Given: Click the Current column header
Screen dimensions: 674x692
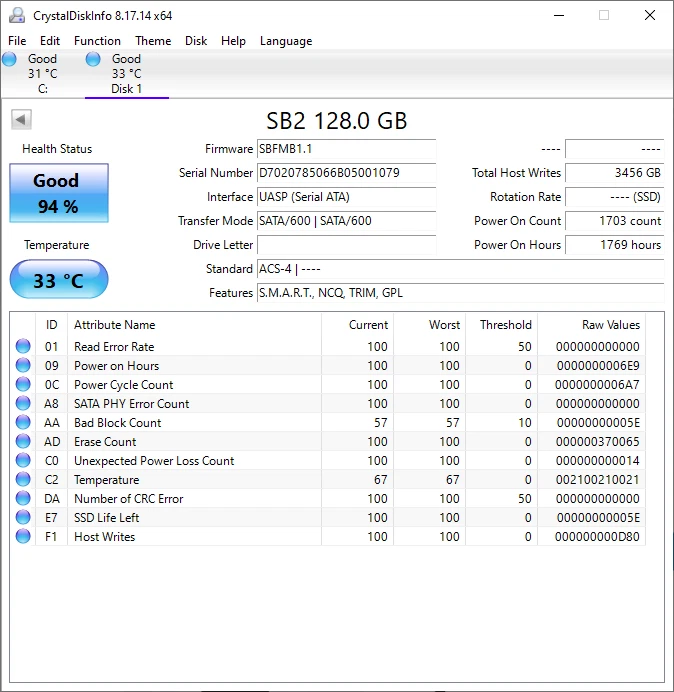Looking at the screenshot, I should [358, 325].
